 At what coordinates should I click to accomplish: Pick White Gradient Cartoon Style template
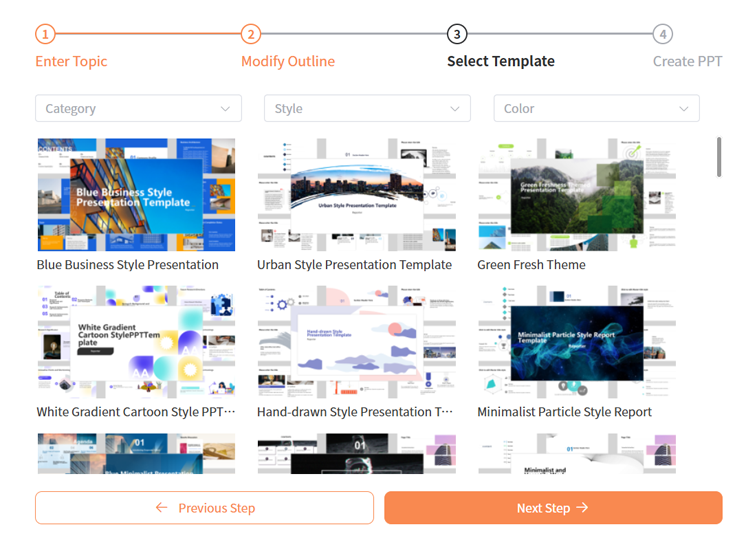pos(136,341)
